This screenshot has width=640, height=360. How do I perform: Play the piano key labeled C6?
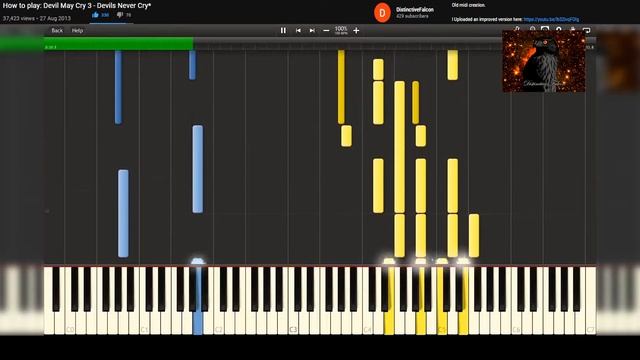516,302
